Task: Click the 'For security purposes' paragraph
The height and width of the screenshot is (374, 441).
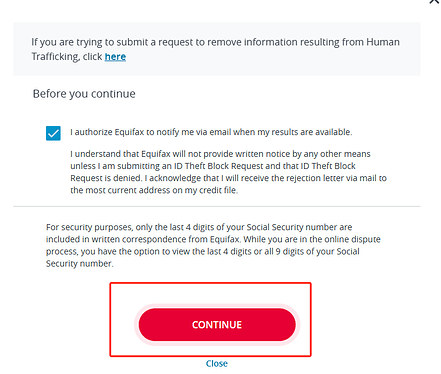Action: click(213, 245)
